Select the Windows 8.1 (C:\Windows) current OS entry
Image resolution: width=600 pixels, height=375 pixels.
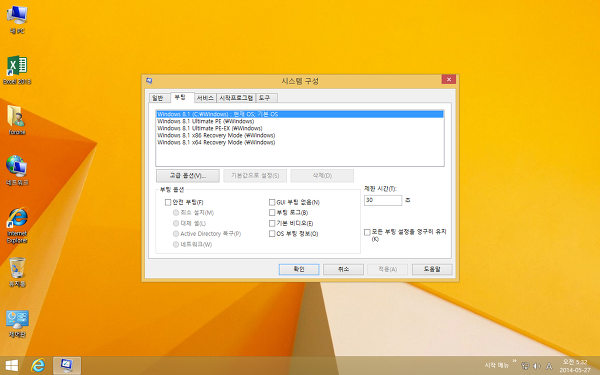pyautogui.click(x=300, y=114)
